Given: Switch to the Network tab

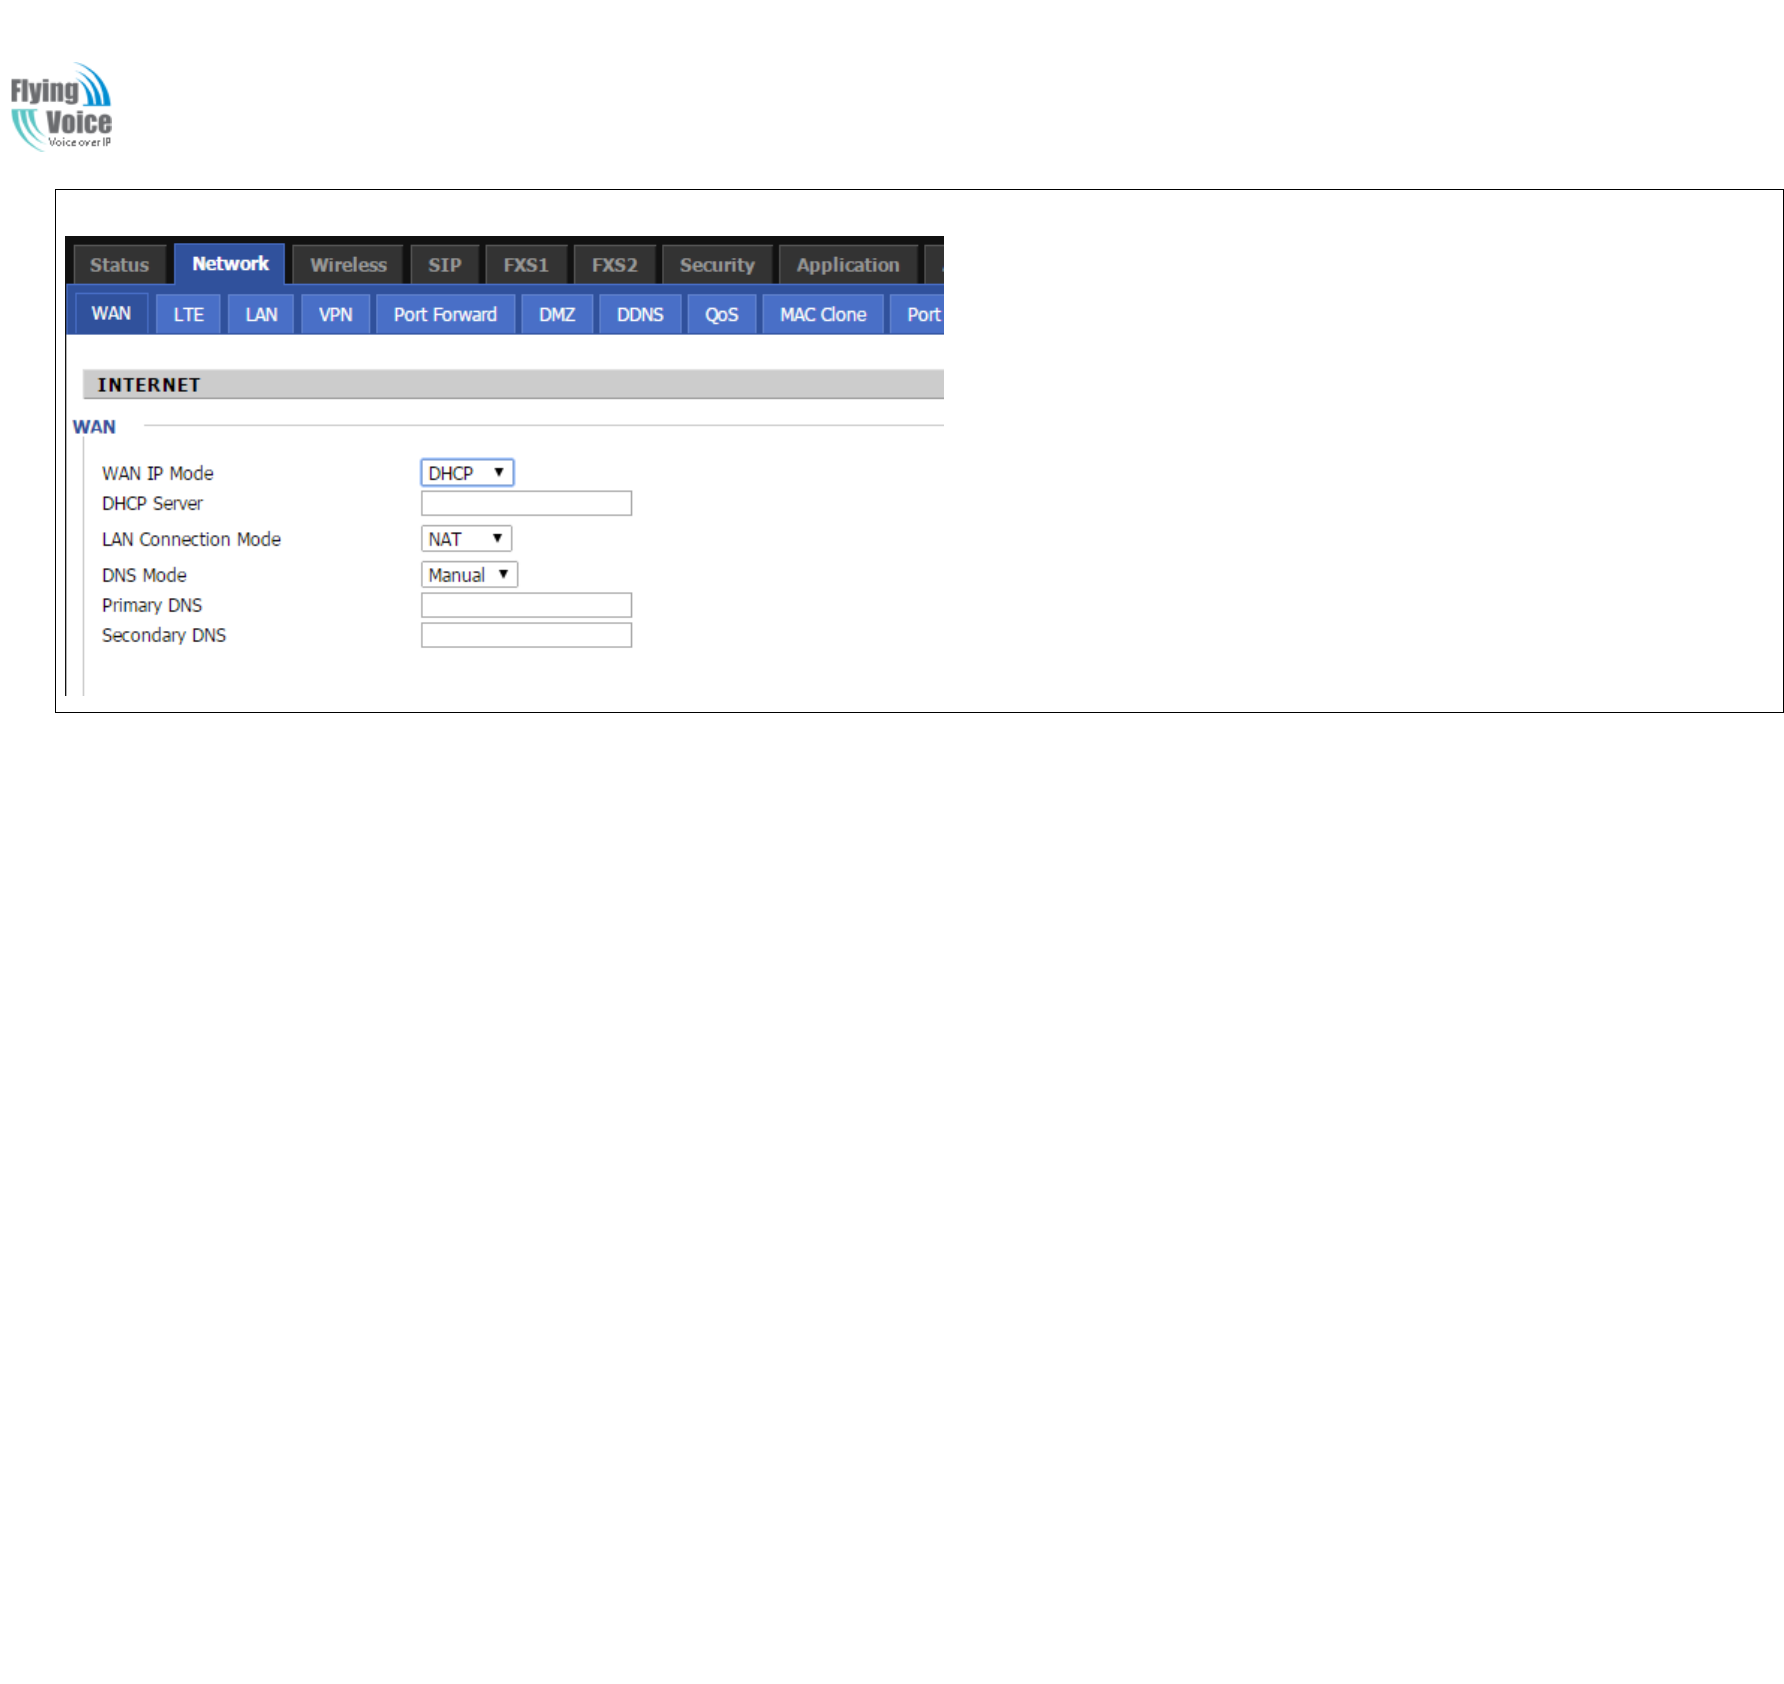Looking at the screenshot, I should tap(230, 264).
